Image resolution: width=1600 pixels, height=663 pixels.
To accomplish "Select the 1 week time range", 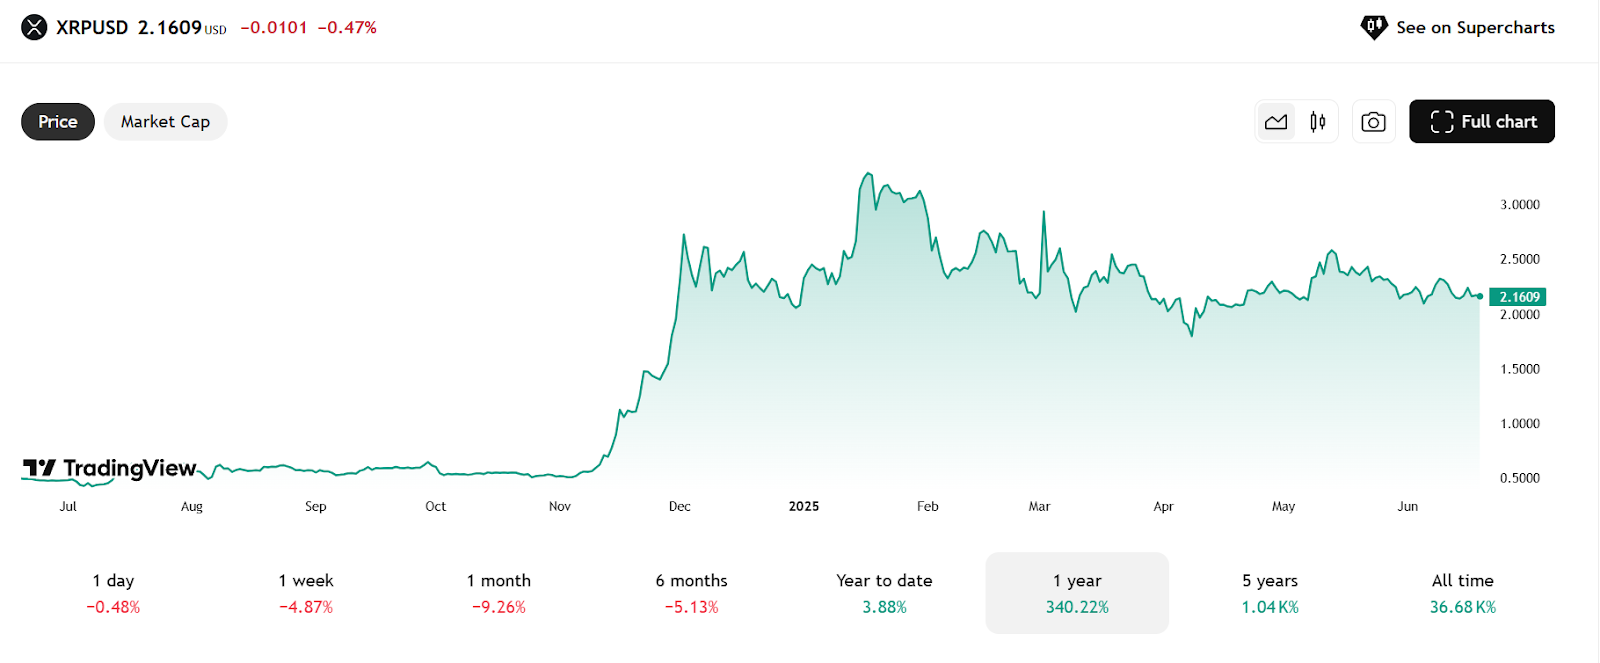I will pyautogui.click(x=306, y=593).
